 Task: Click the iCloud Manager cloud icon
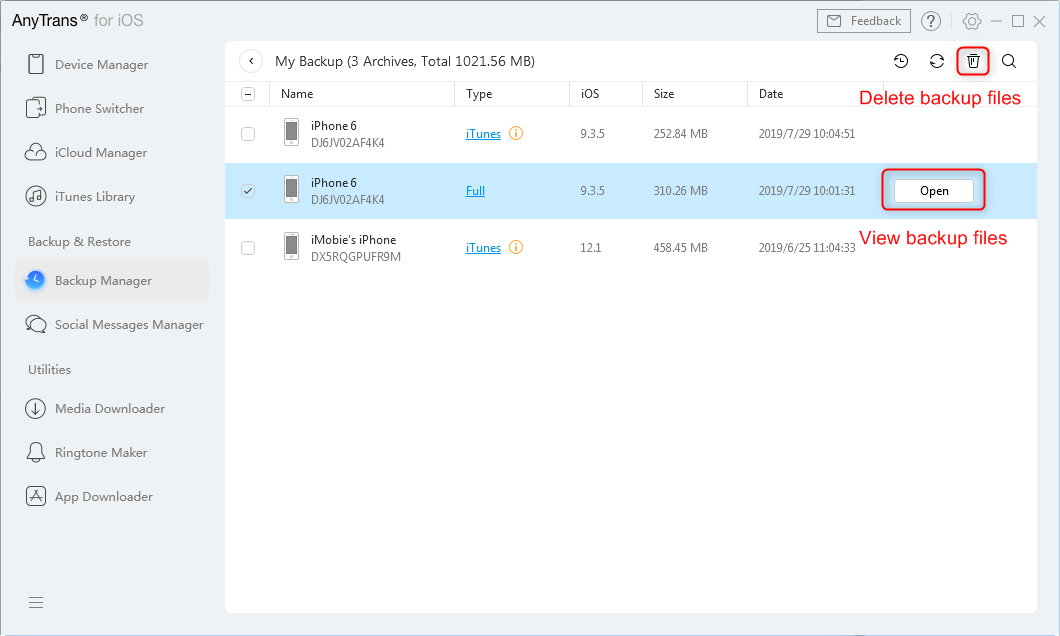[x=36, y=152]
